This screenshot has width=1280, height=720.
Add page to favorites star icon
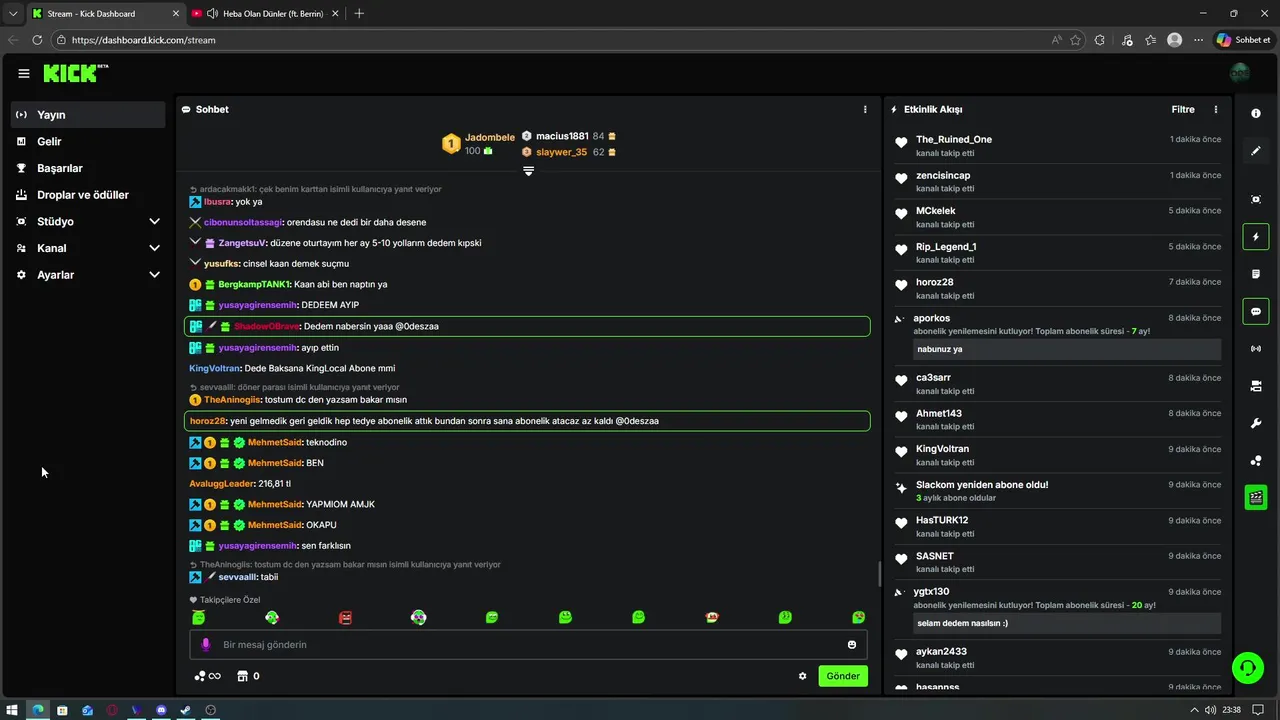pos(1076,40)
